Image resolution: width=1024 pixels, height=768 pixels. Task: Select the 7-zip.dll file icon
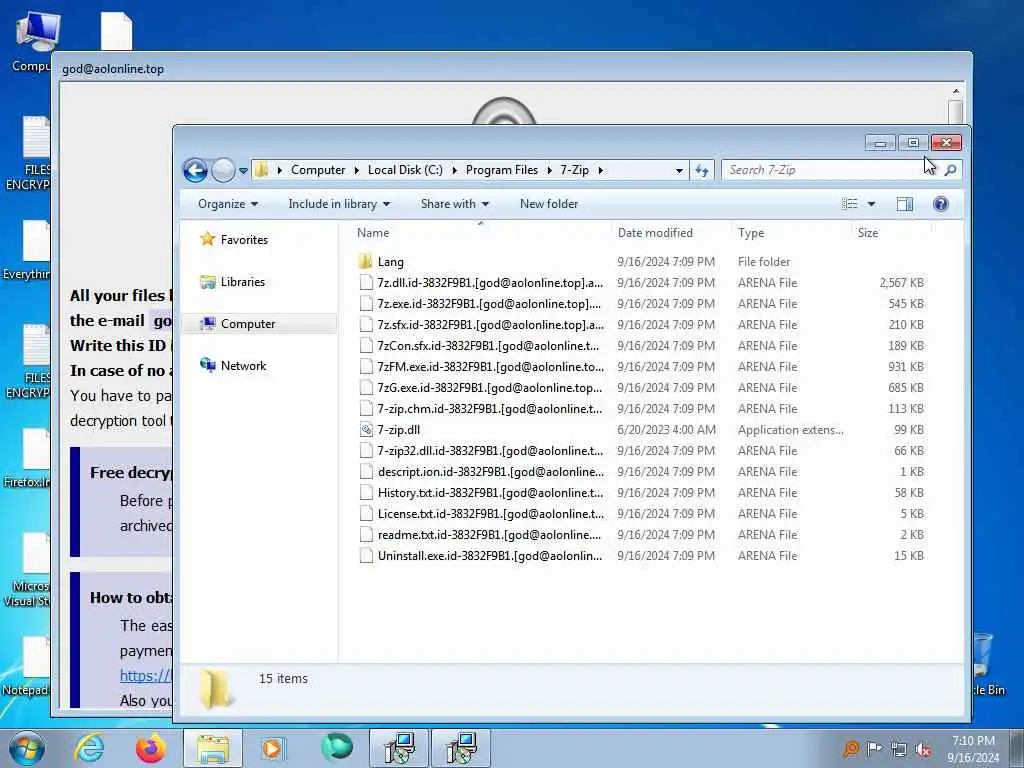coord(366,430)
